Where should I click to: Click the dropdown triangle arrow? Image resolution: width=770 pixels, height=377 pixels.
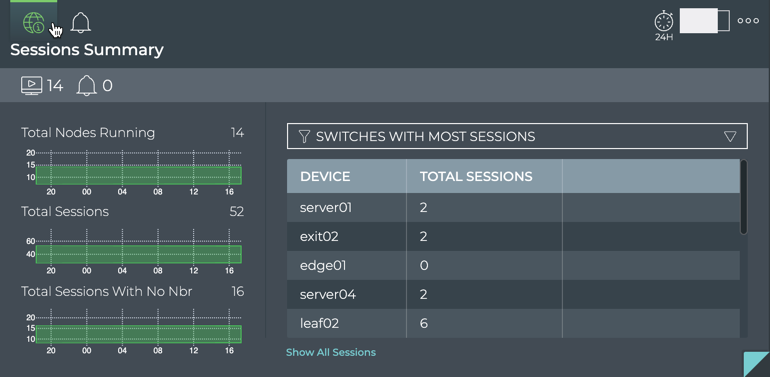730,136
